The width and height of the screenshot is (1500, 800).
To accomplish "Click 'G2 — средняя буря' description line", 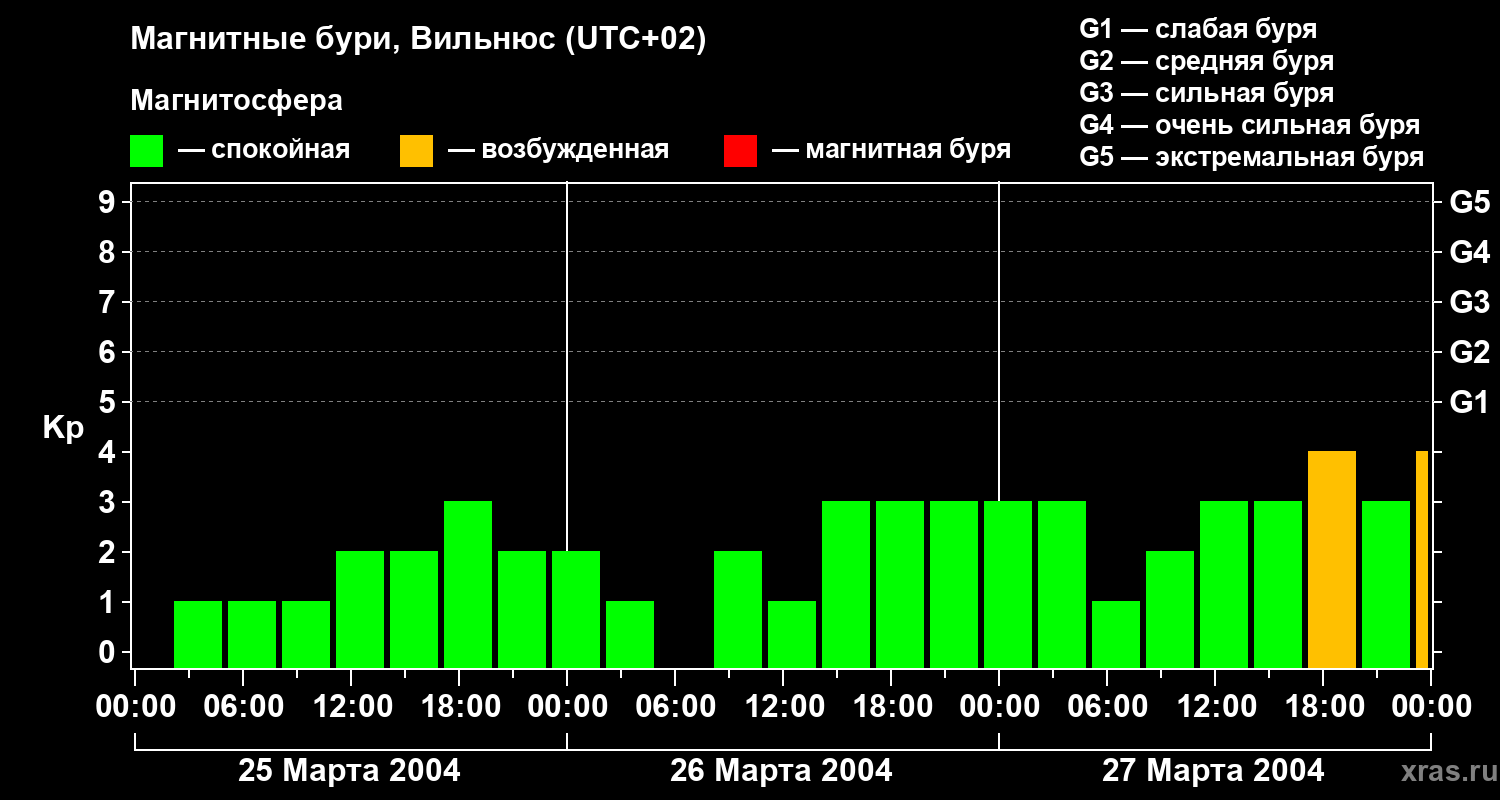I will pos(1207,61).
